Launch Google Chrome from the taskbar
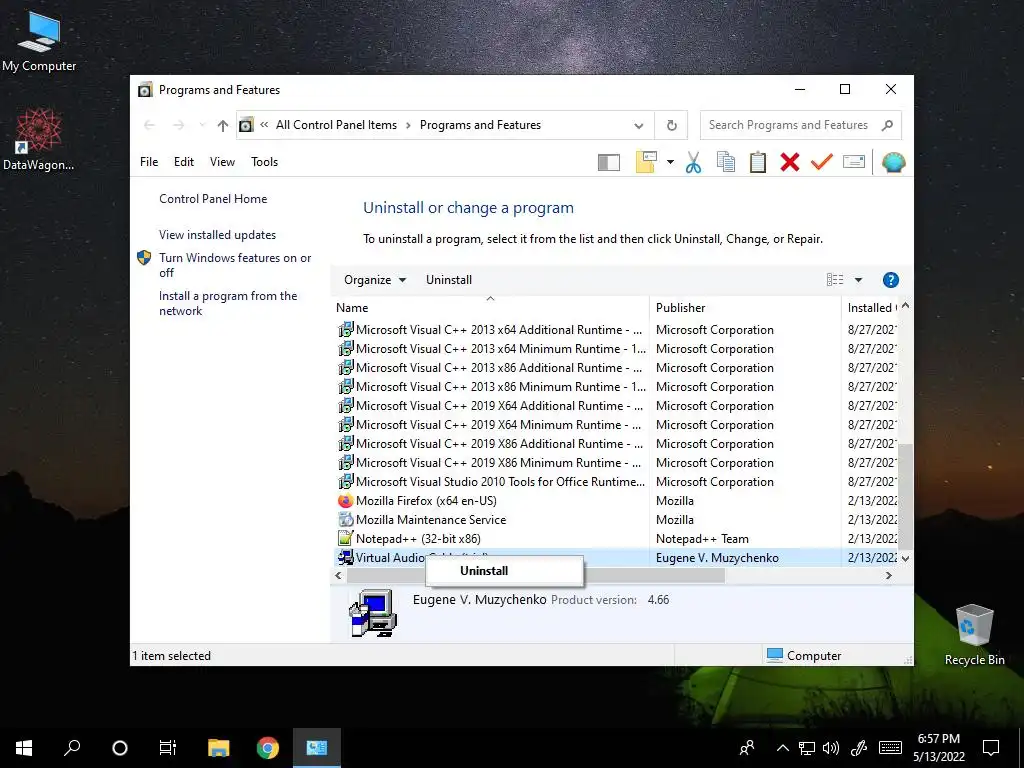 click(268, 748)
